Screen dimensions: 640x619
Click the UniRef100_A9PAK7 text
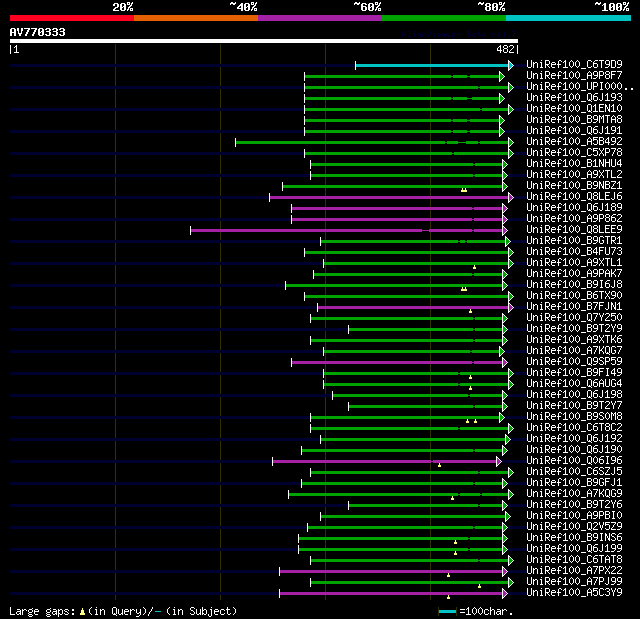574,274
